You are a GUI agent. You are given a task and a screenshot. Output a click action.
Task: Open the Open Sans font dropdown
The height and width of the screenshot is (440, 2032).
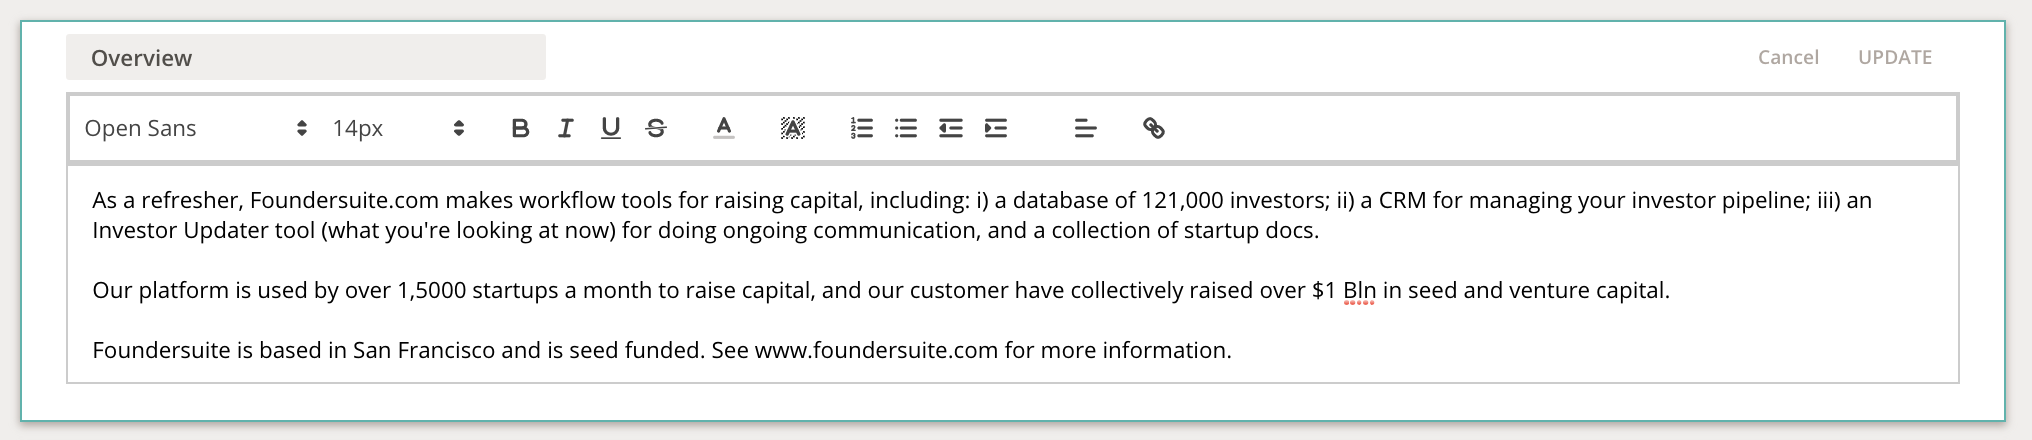pos(195,128)
